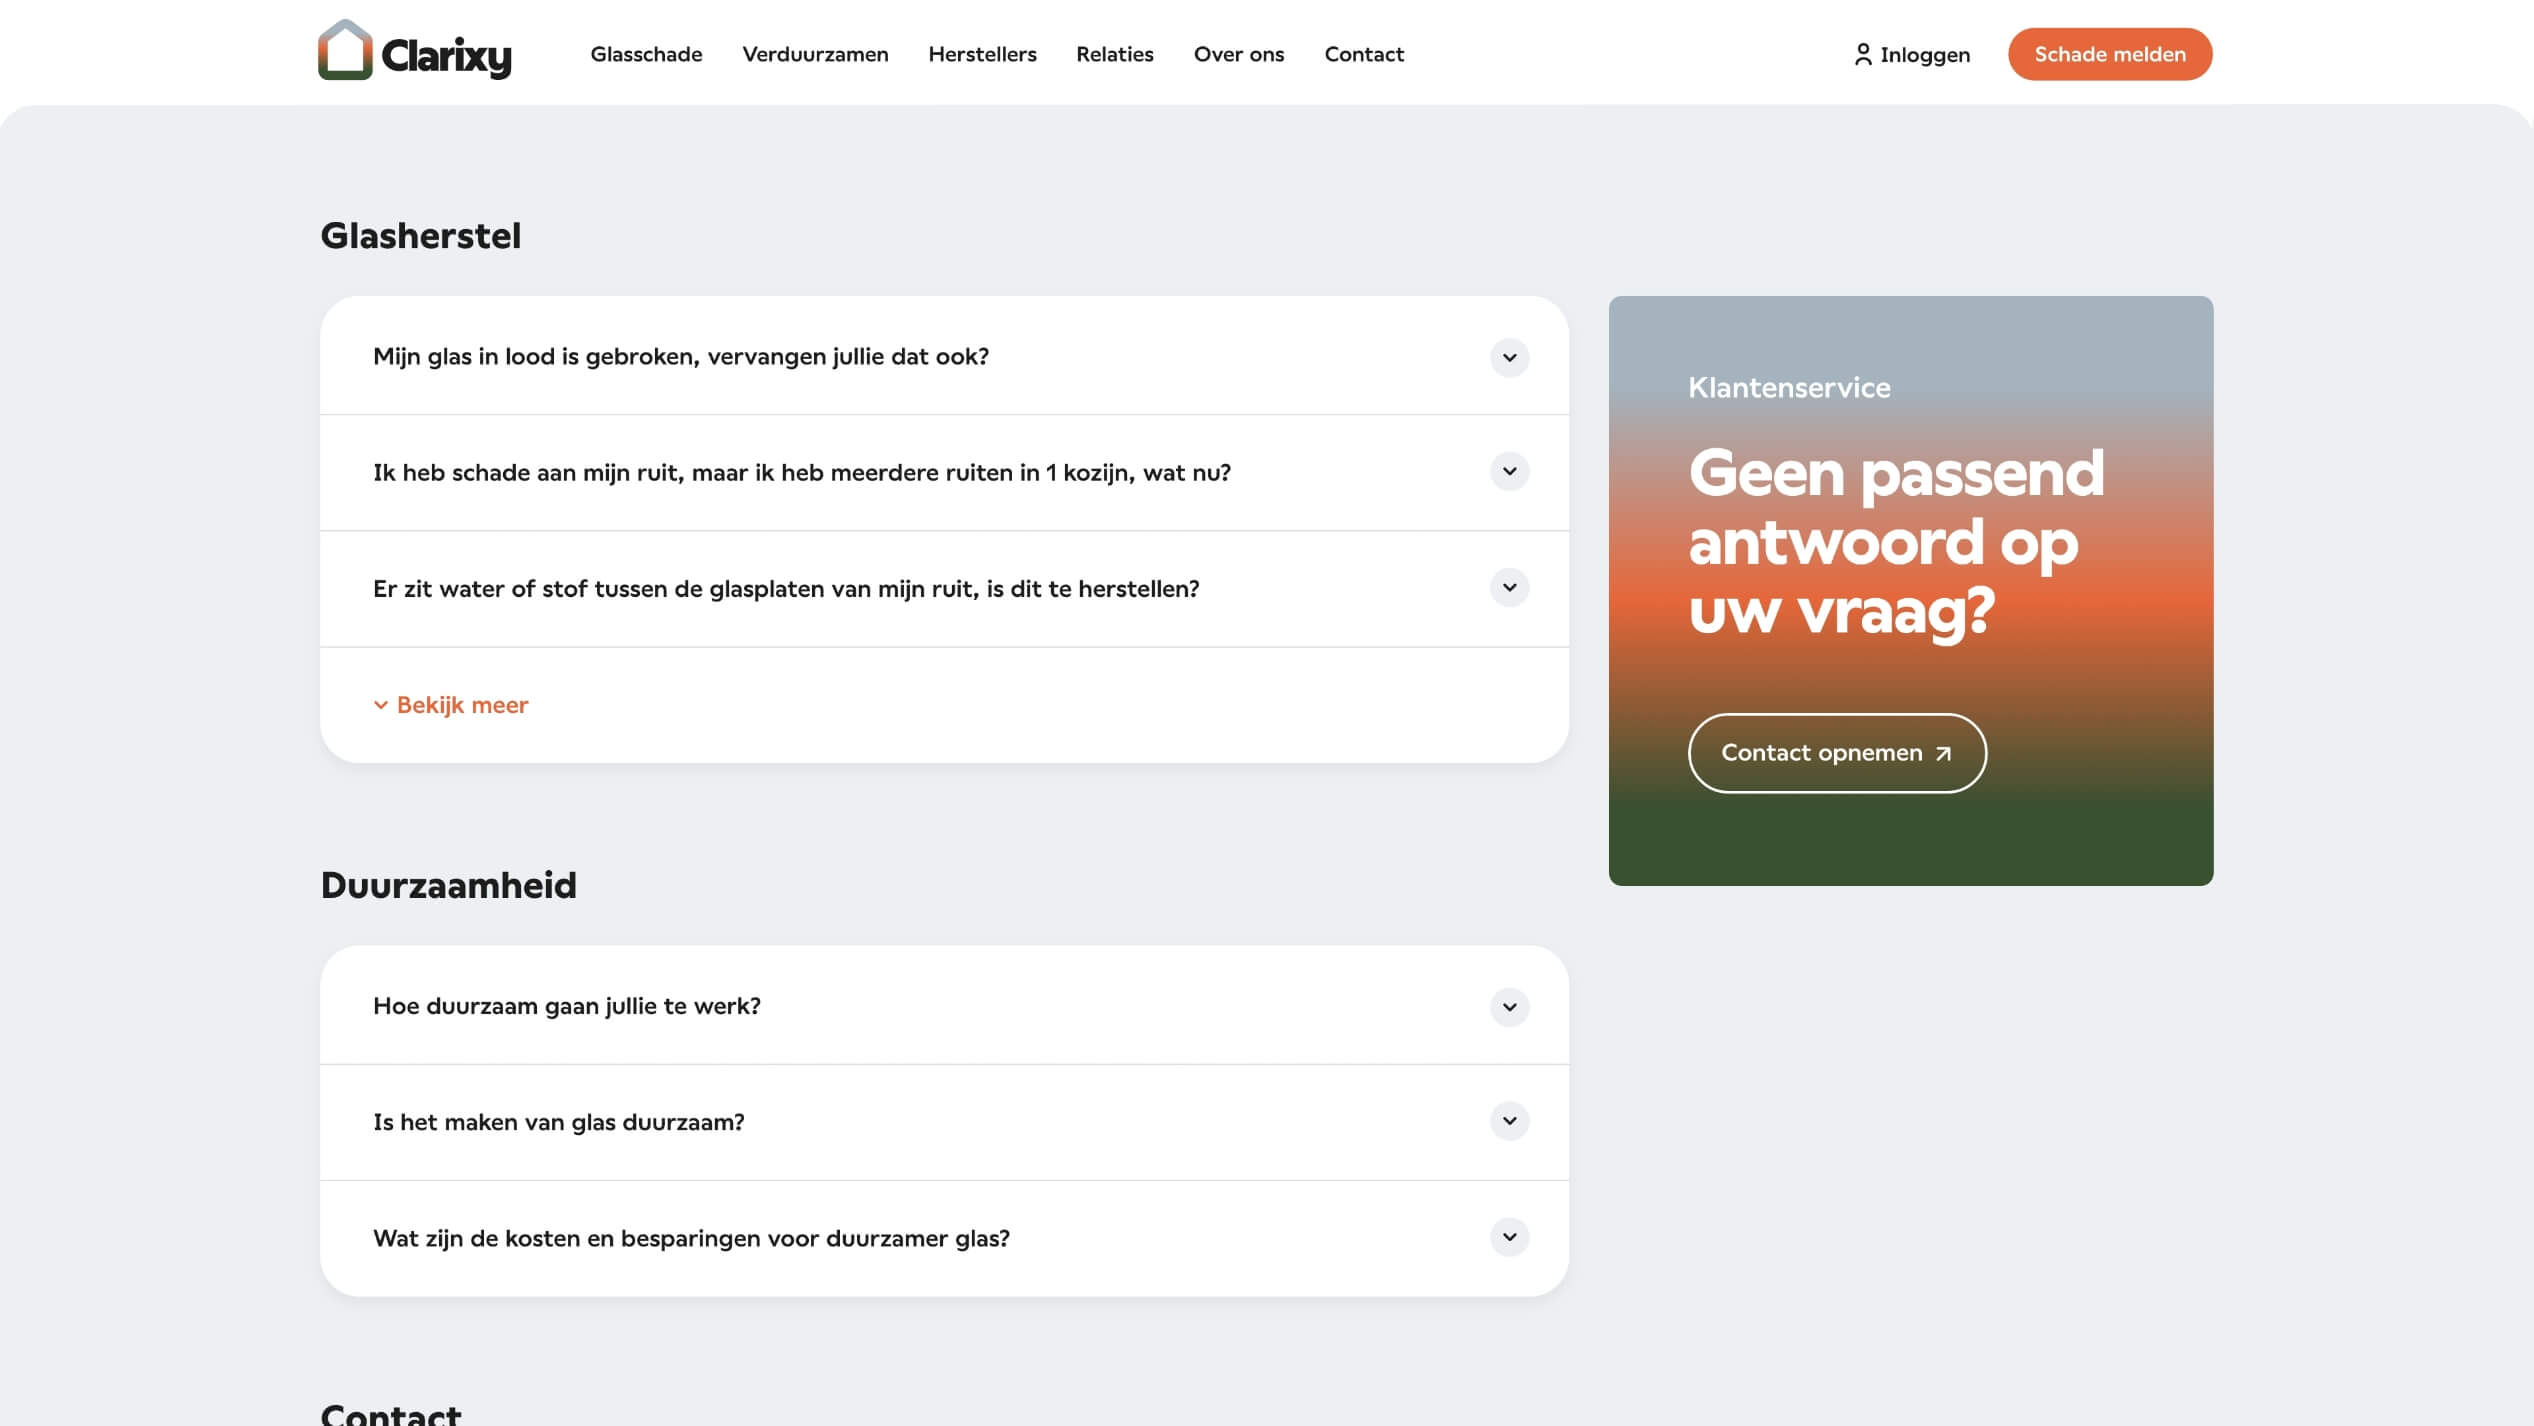Click the chevron icon beside Bekijk meer

(379, 704)
